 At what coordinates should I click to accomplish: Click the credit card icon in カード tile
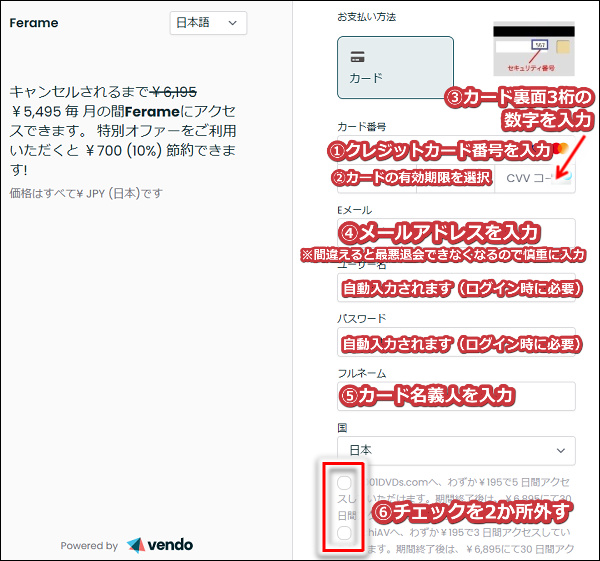click(357, 57)
